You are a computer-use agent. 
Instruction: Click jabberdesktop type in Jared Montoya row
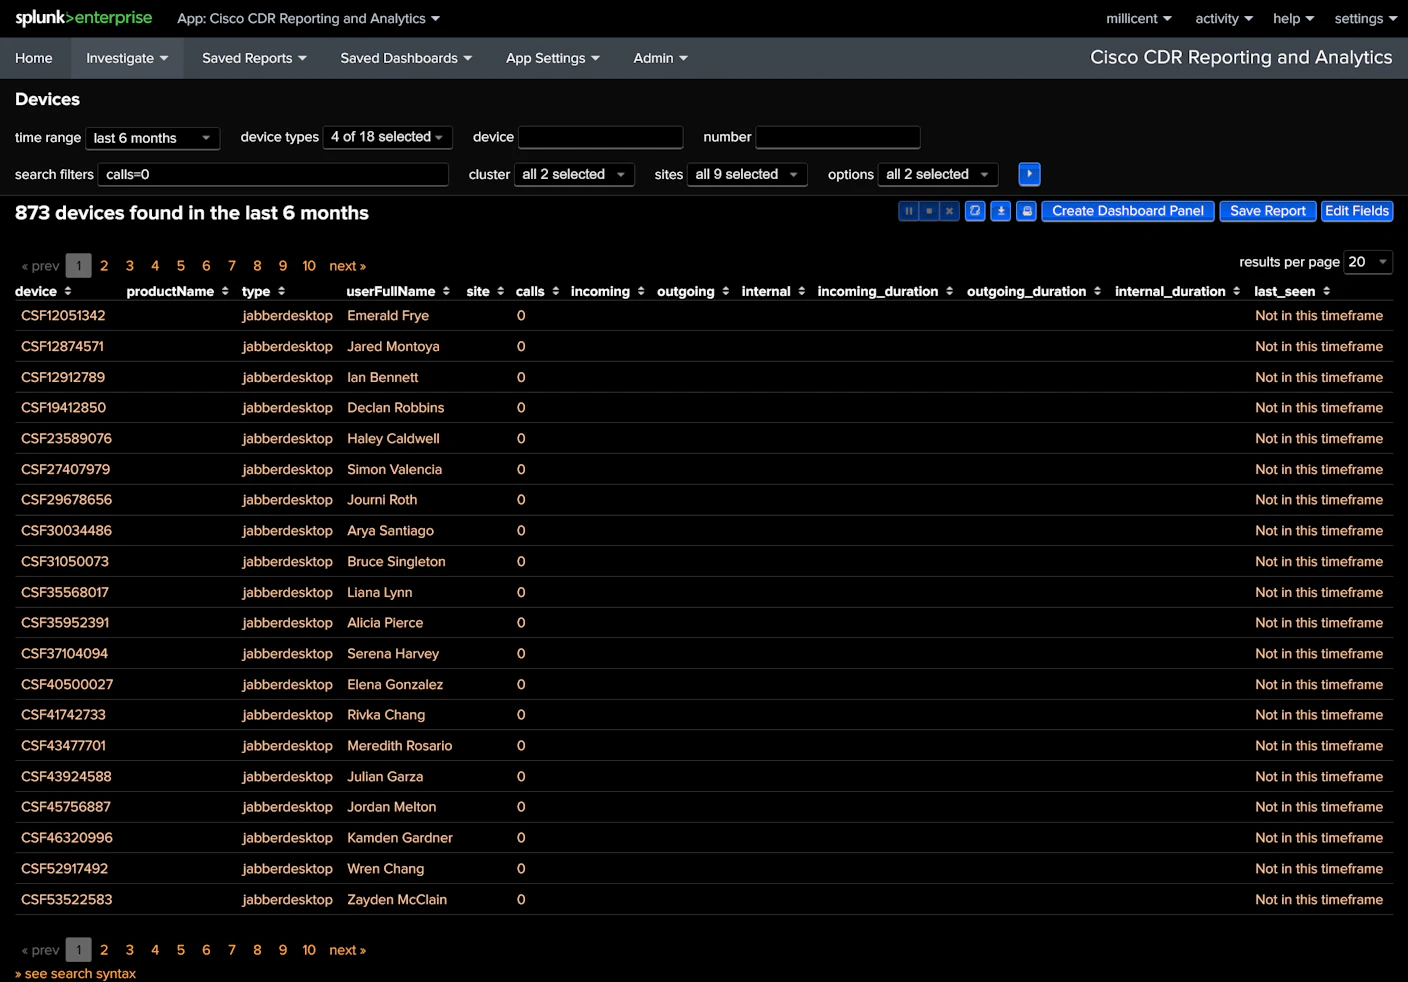[287, 346]
